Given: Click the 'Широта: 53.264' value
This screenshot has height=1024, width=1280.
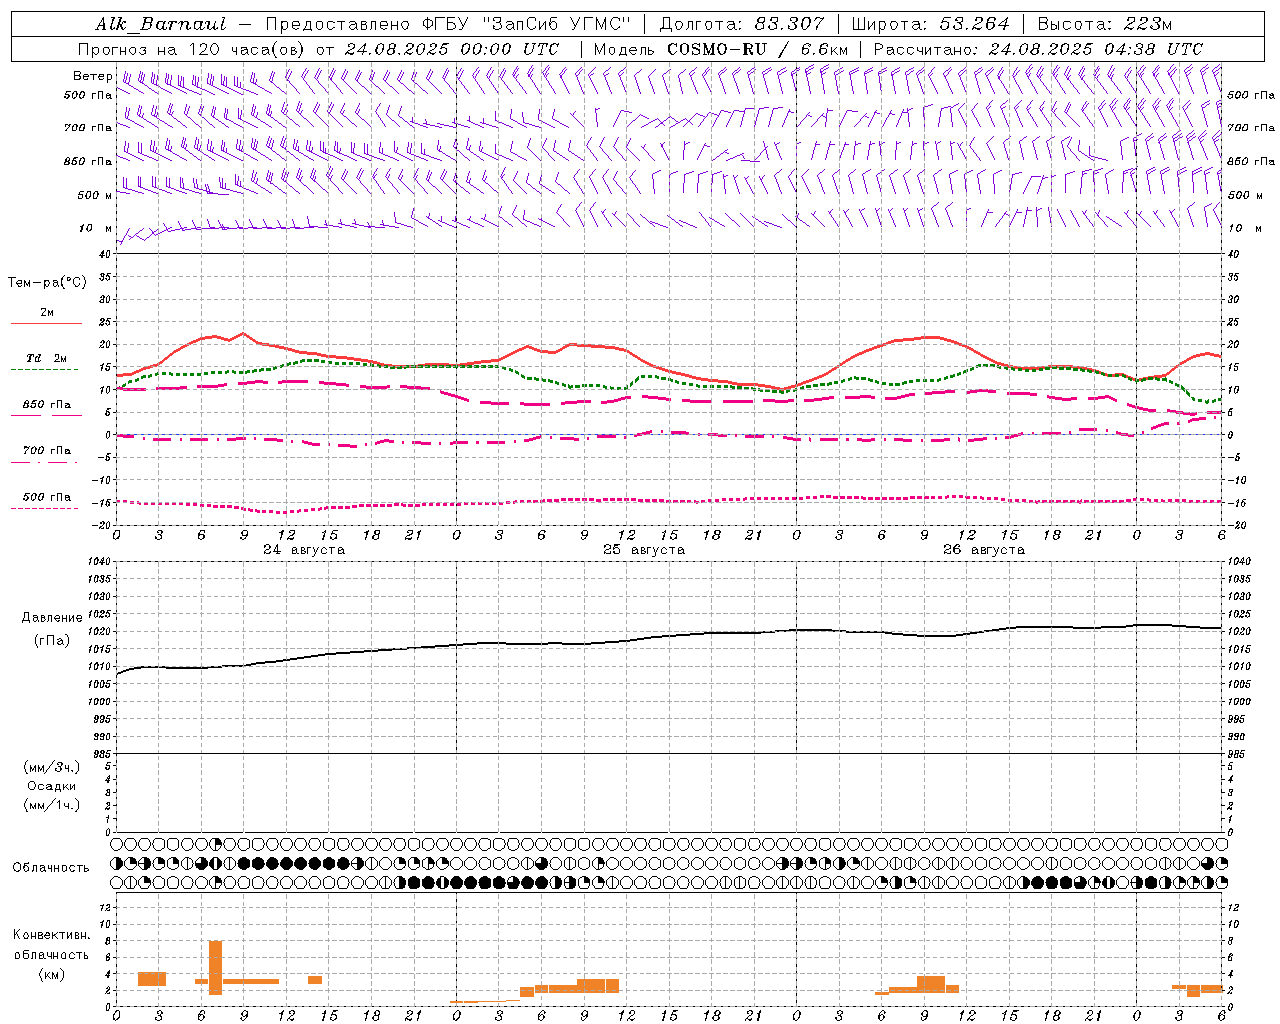Looking at the screenshot, I should click(931, 24).
